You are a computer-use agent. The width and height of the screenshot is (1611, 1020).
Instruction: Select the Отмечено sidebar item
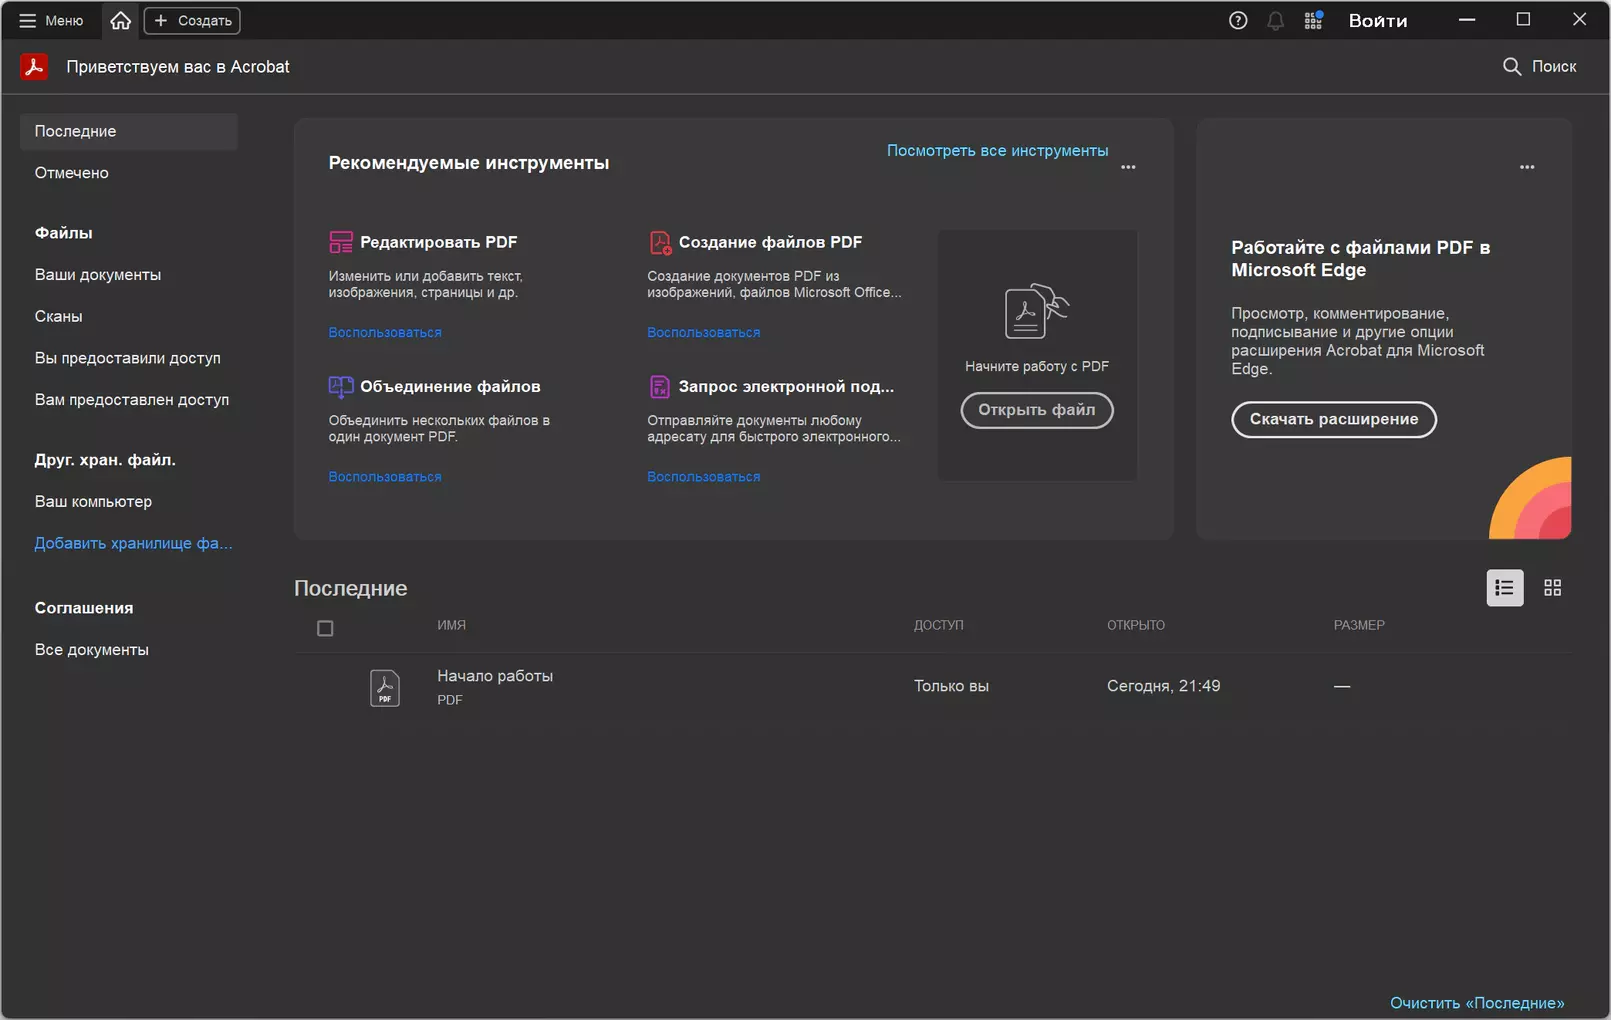(72, 173)
